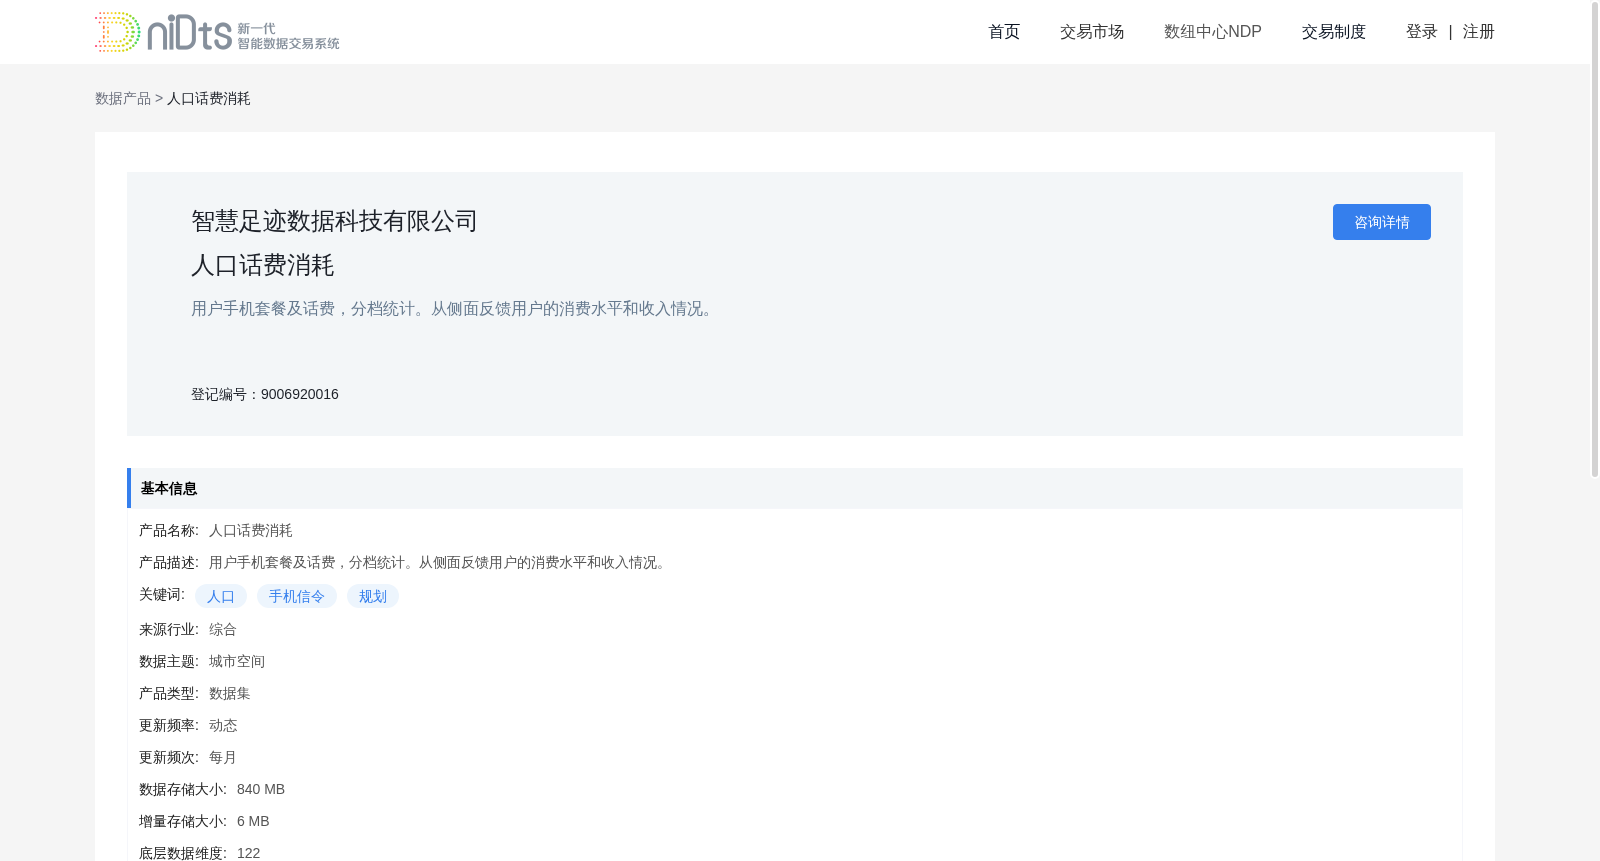The image size is (1600, 861).
Task: Click the product description under the product title
Action: tap(455, 309)
